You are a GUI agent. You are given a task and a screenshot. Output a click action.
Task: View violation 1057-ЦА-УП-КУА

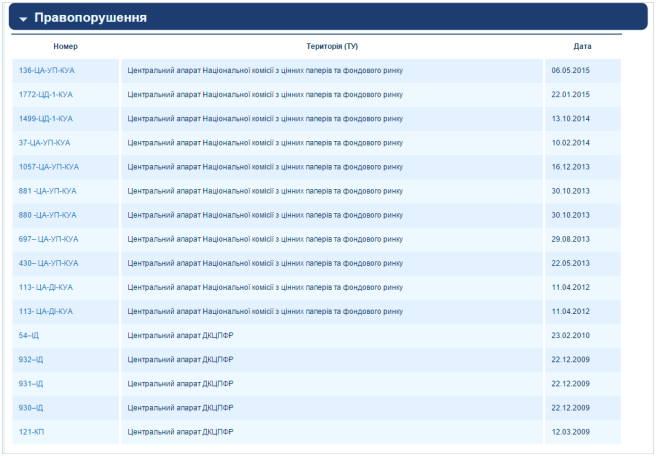point(49,167)
